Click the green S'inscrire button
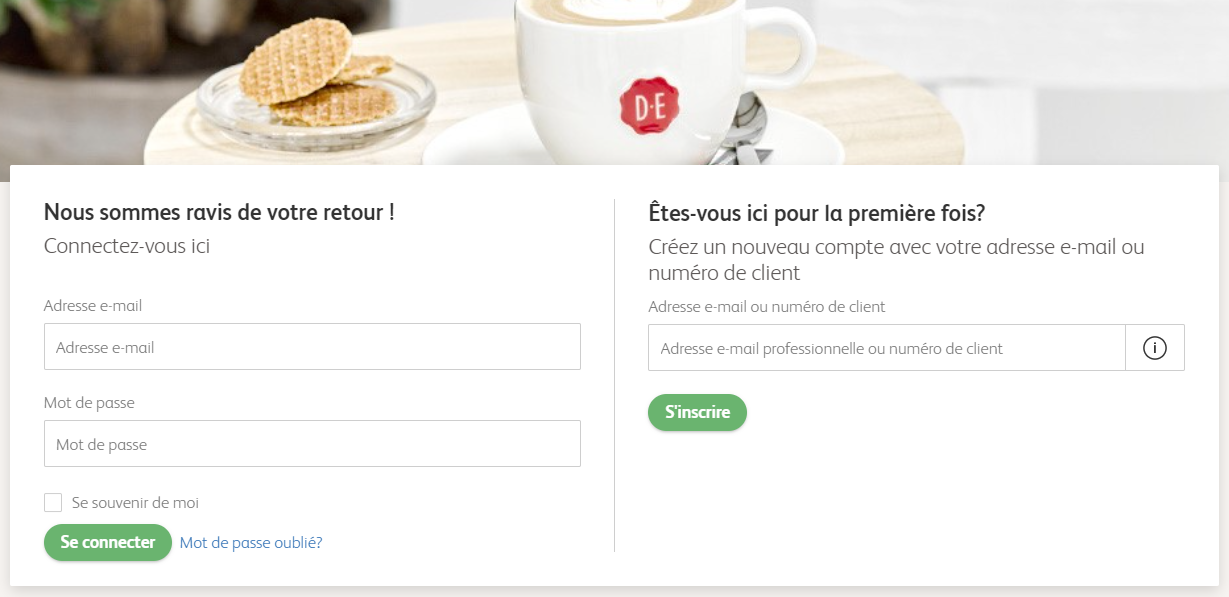This screenshot has height=597, width=1229. click(x=697, y=412)
